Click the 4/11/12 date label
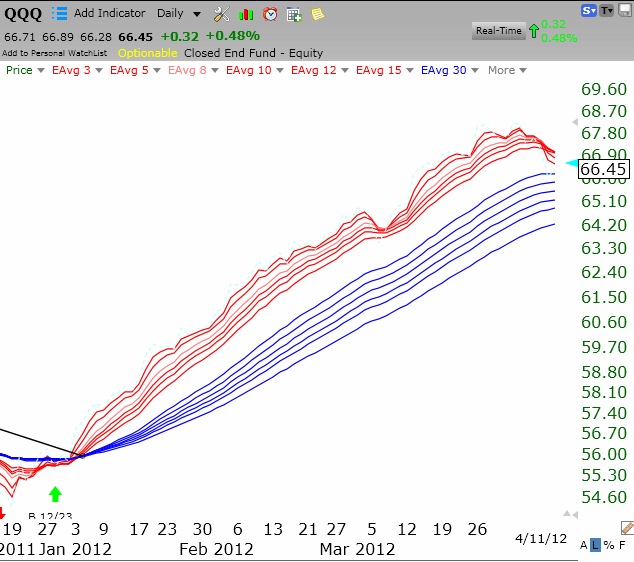Screen dimensions: 634x562 (x=541, y=539)
